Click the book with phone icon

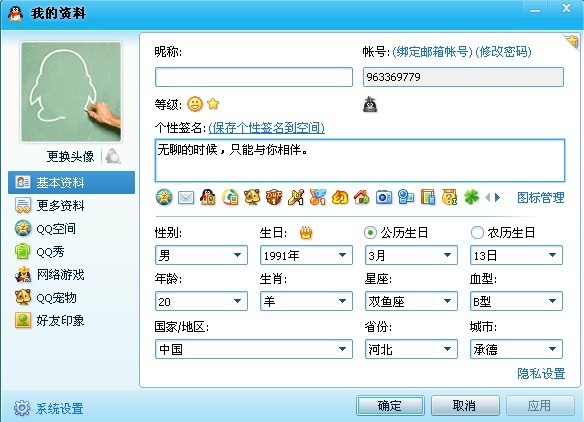point(428,197)
